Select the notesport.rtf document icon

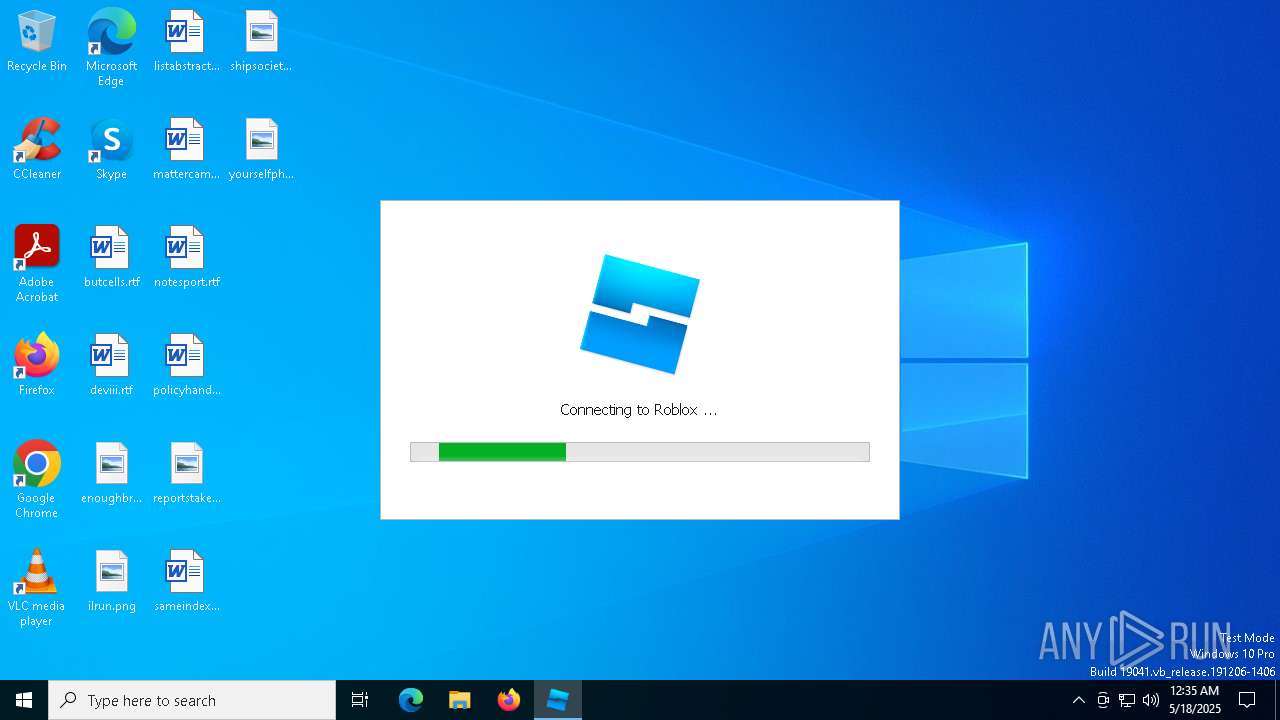(186, 258)
